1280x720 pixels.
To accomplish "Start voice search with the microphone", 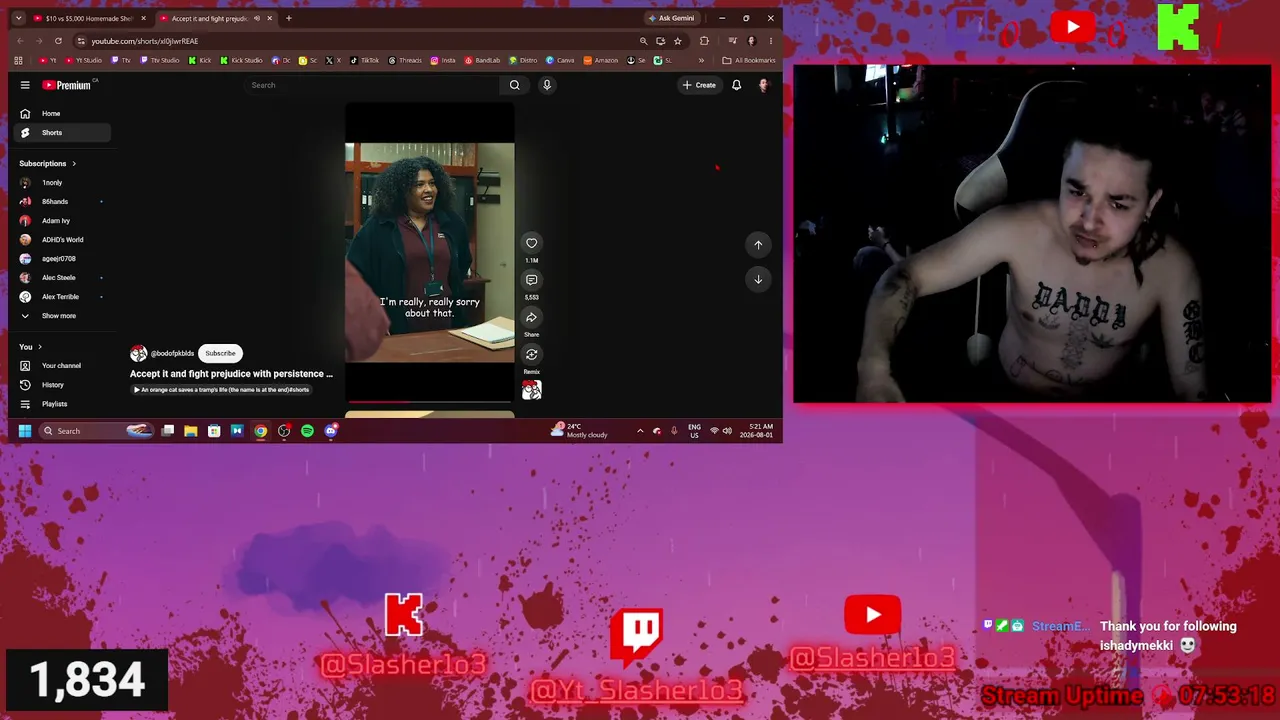I will click(x=547, y=85).
